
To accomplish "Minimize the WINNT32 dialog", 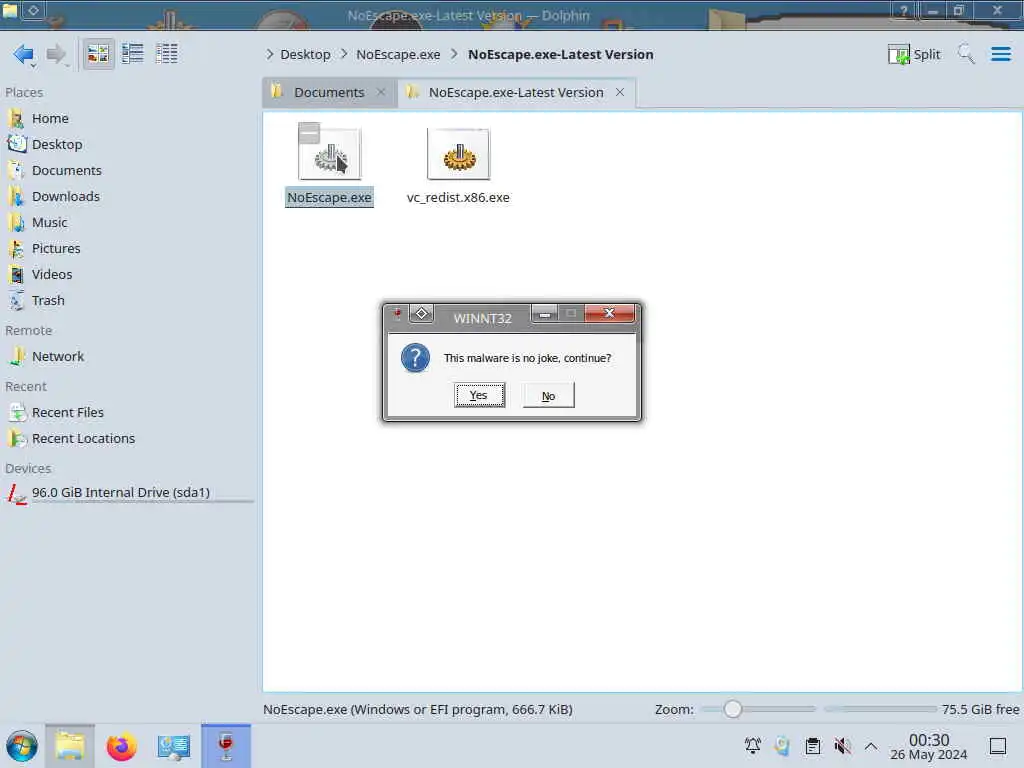I will pyautogui.click(x=545, y=313).
